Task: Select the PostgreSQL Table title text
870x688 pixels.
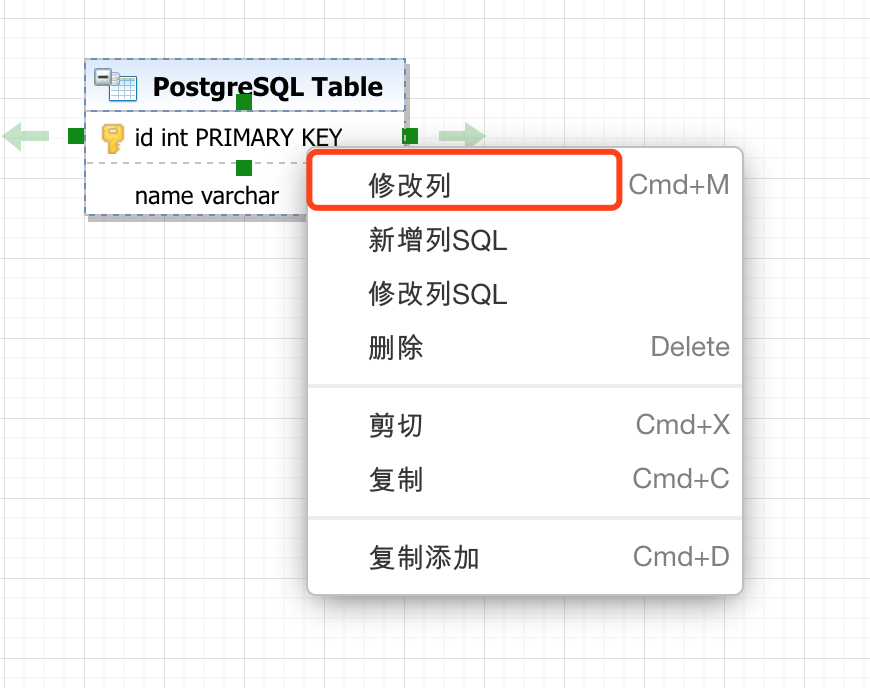Action: click(x=267, y=87)
